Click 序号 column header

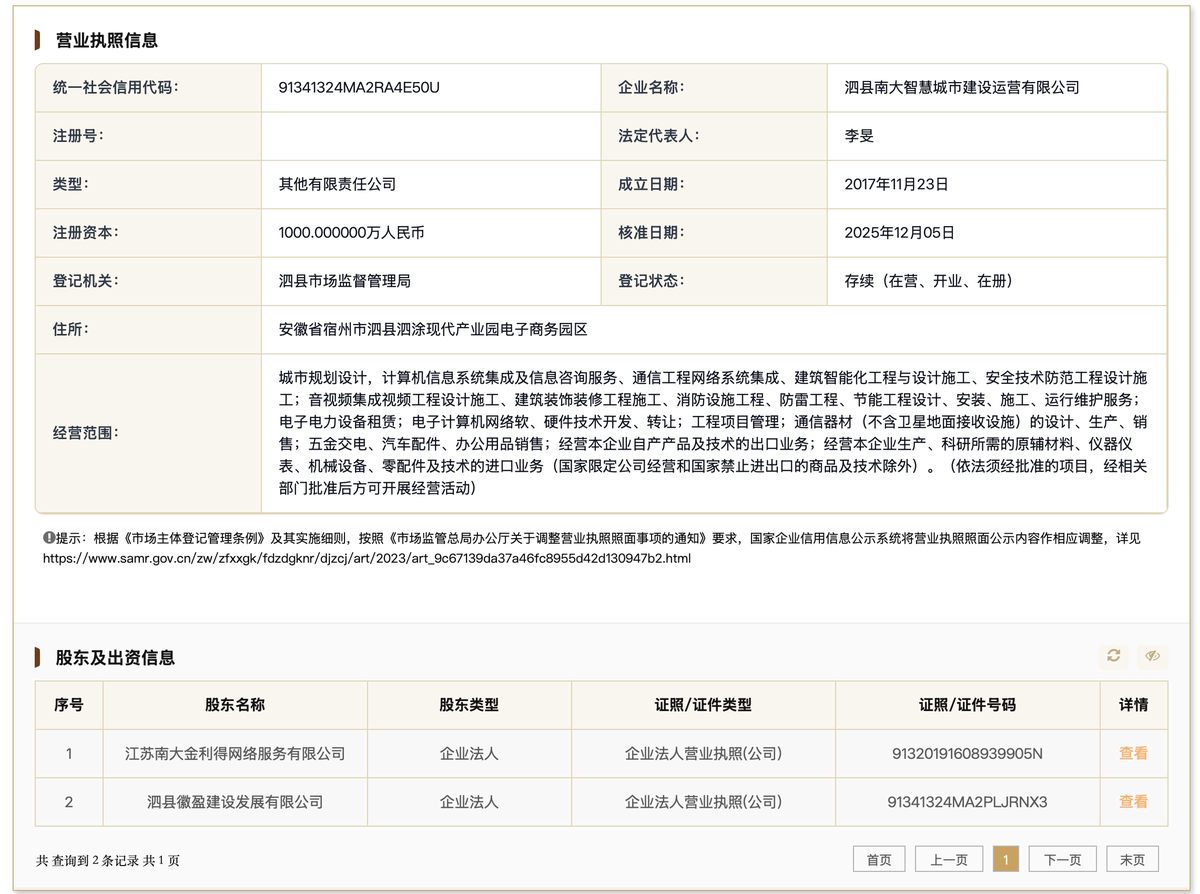[x=69, y=705]
